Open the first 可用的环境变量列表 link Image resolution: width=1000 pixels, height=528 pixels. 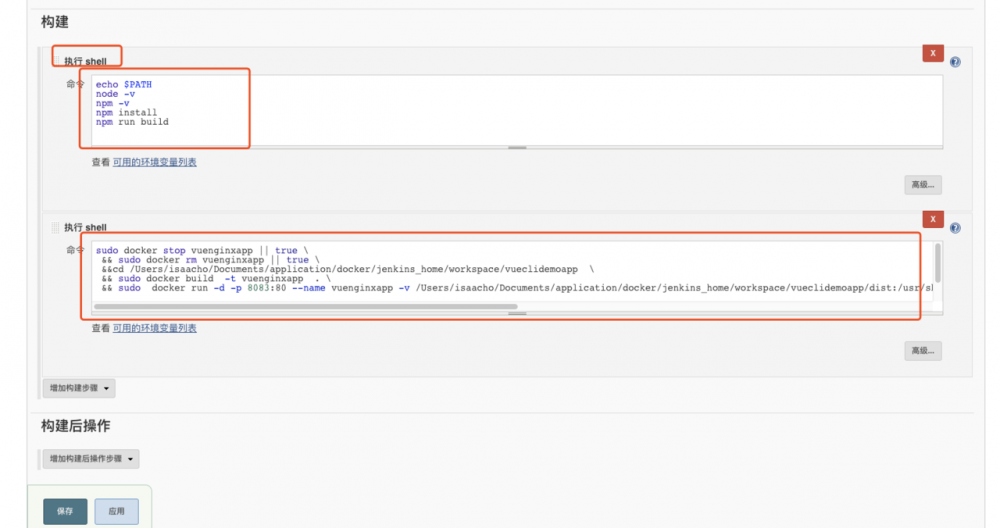coord(154,162)
